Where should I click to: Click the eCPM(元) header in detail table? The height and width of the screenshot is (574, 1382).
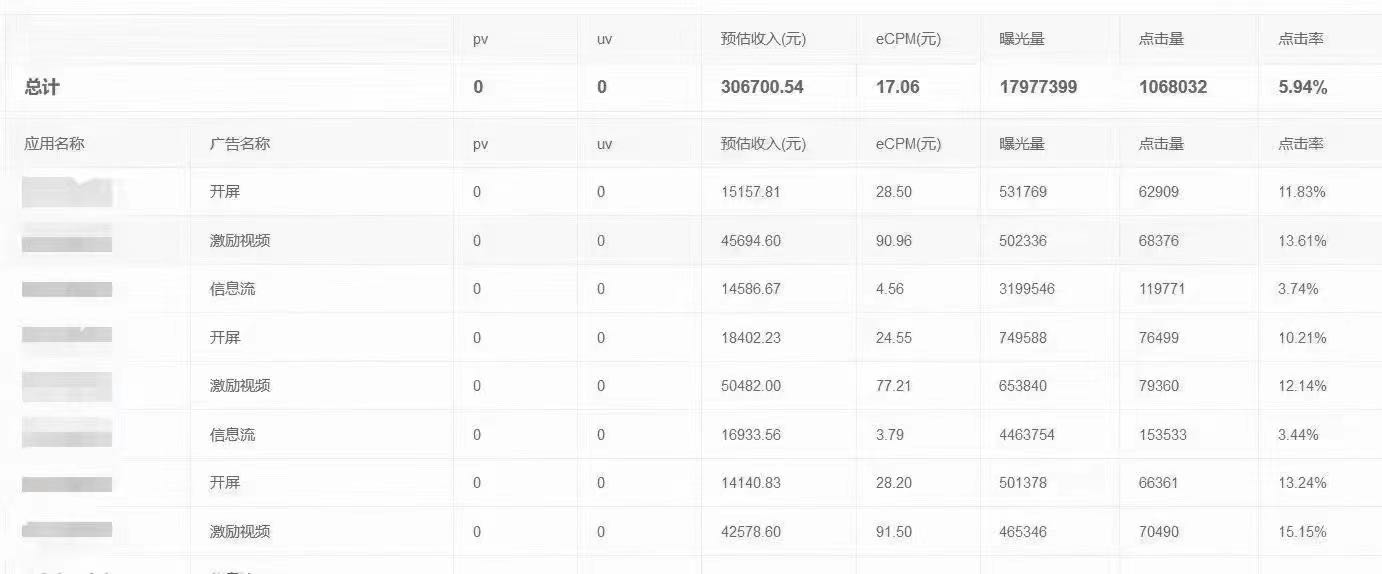point(908,143)
